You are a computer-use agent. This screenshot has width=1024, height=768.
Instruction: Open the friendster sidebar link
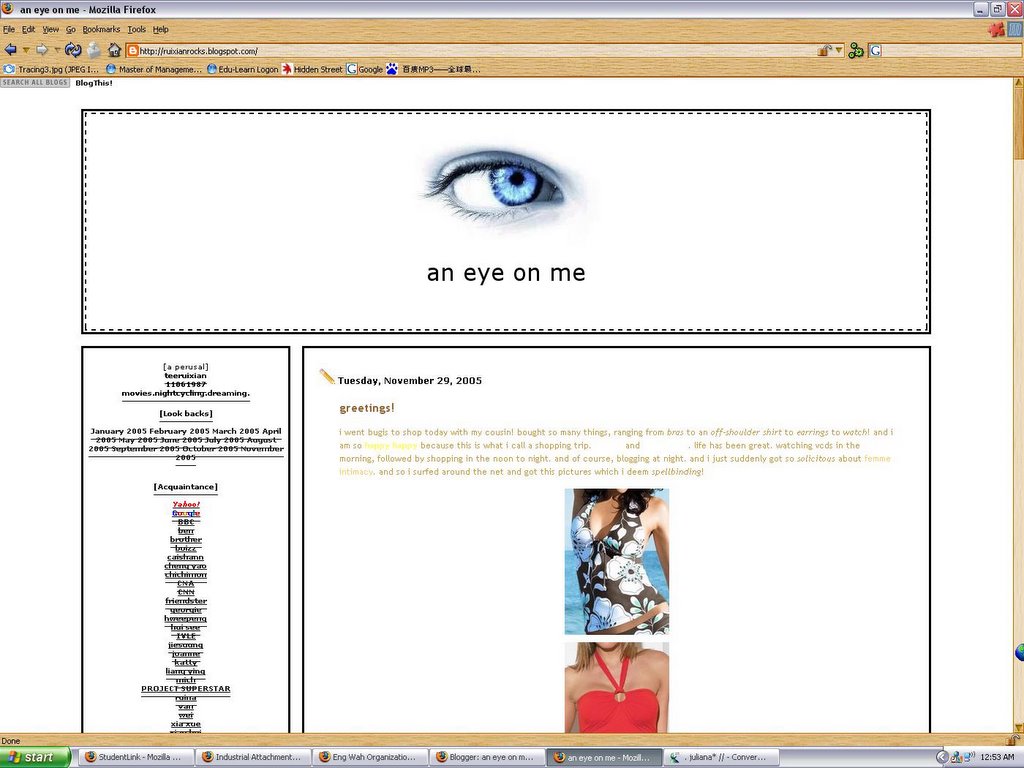pos(186,601)
